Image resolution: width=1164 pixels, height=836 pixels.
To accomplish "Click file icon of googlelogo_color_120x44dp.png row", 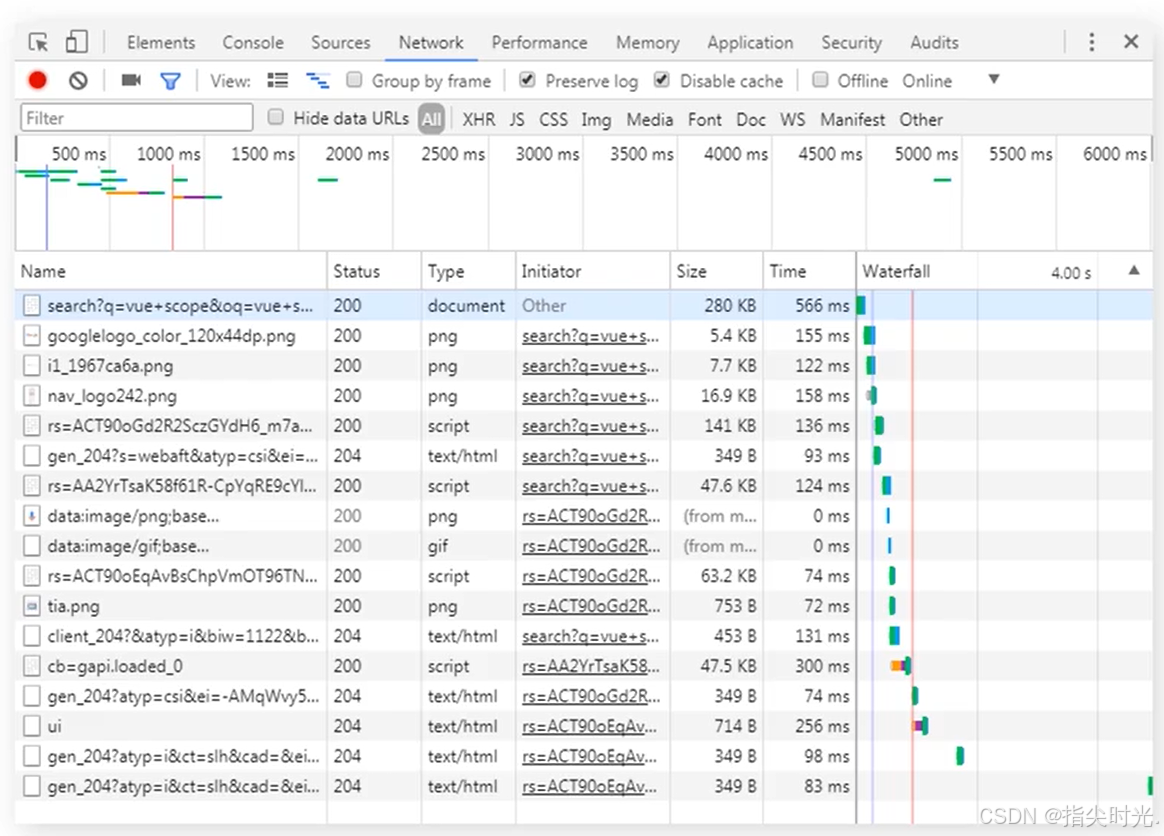I will click(x=31, y=336).
